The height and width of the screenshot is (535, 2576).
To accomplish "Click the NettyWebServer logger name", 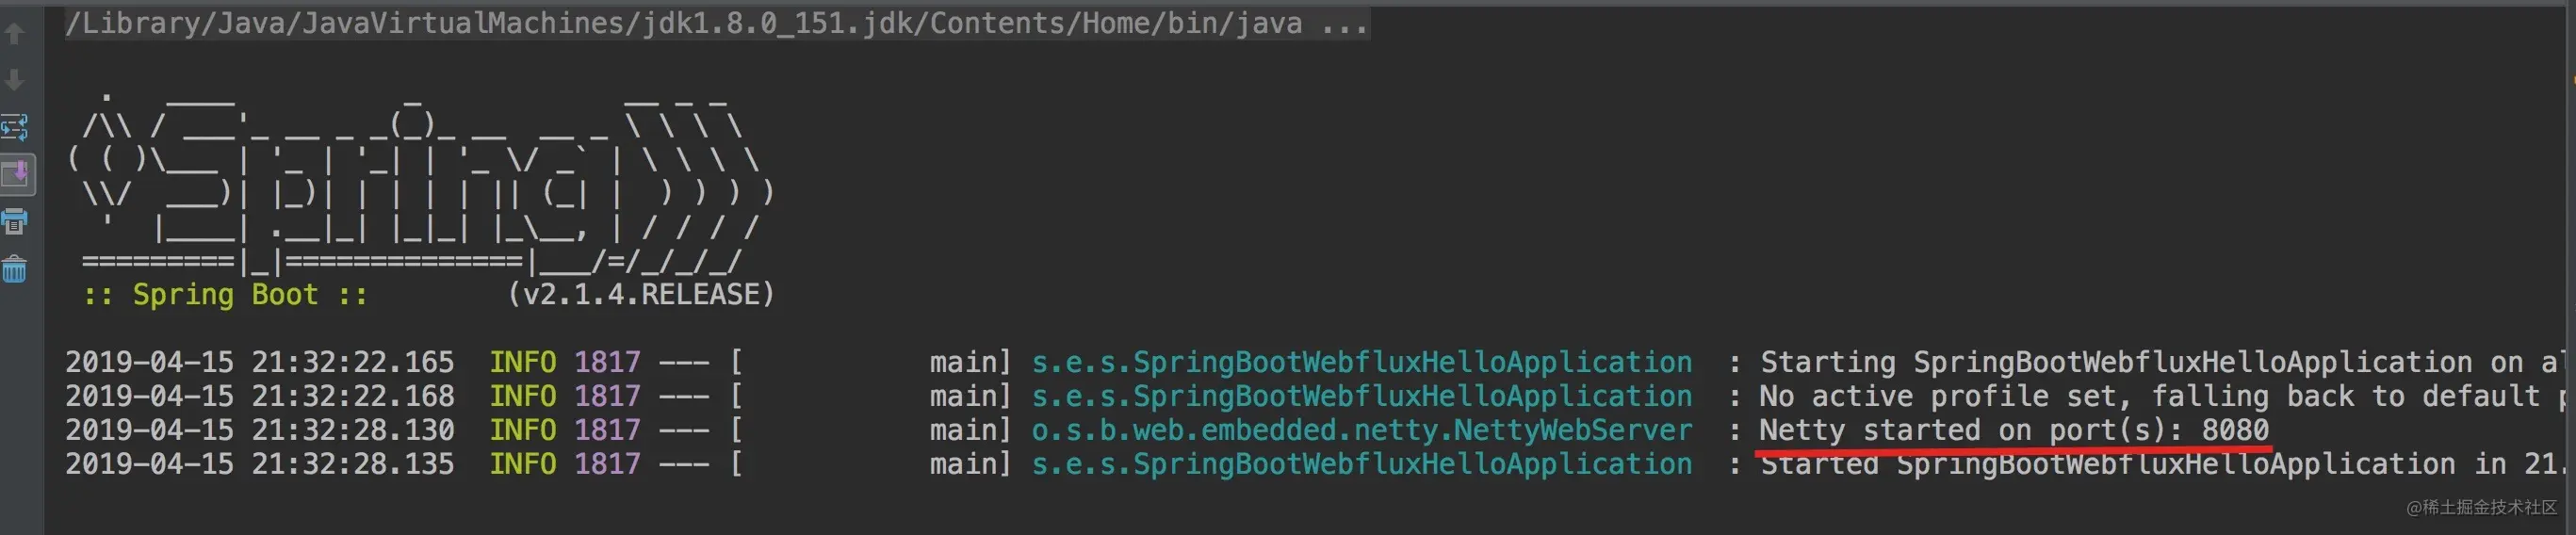I will pos(1361,430).
